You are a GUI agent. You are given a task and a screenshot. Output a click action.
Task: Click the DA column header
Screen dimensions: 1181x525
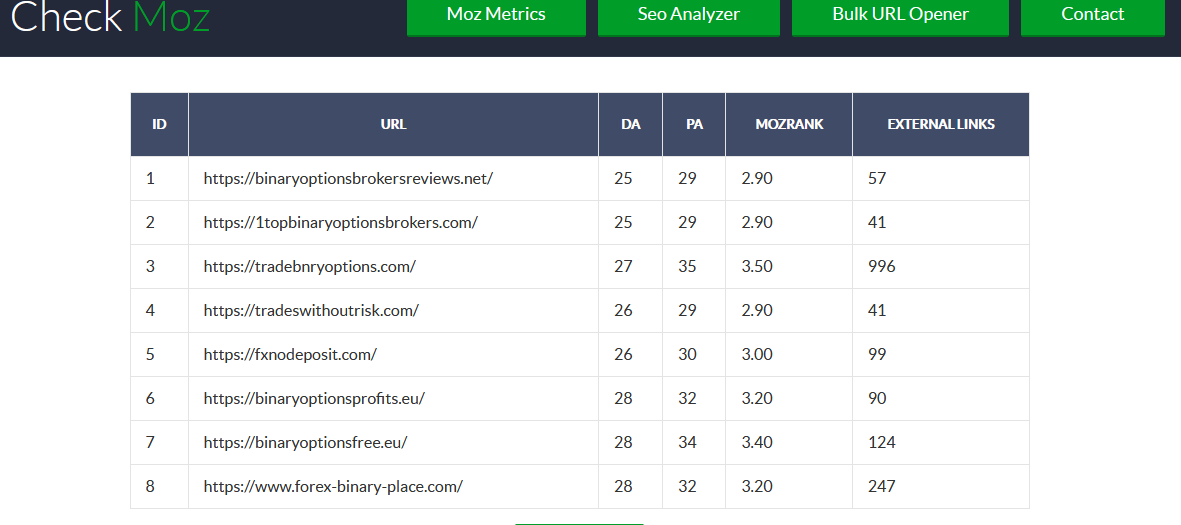(x=630, y=125)
